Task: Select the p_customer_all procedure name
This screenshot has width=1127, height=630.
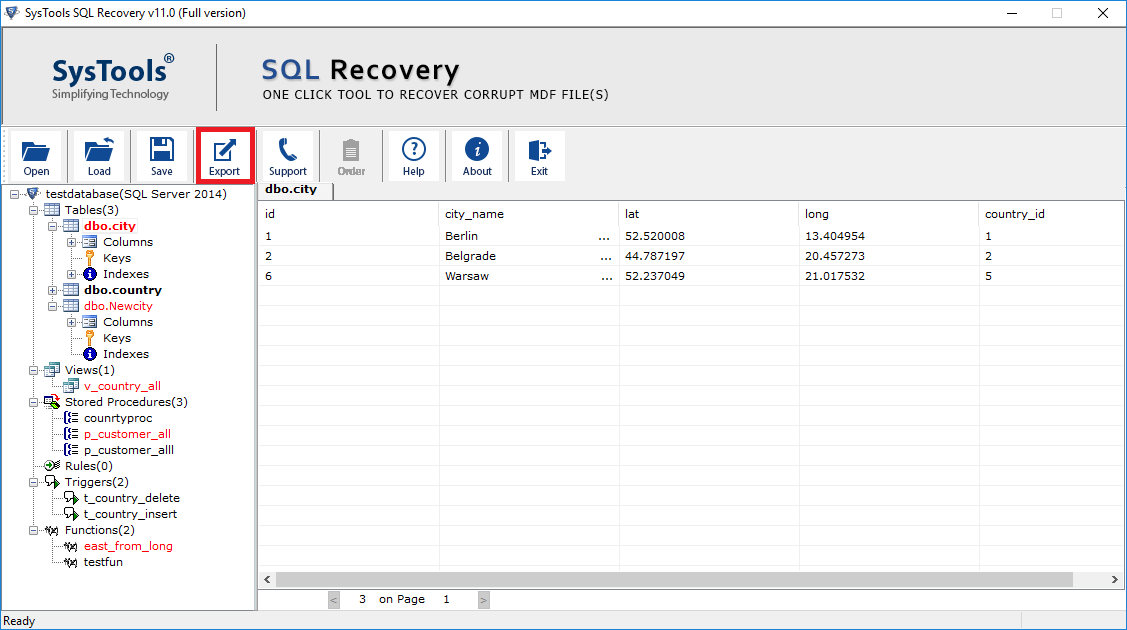Action: (x=127, y=434)
